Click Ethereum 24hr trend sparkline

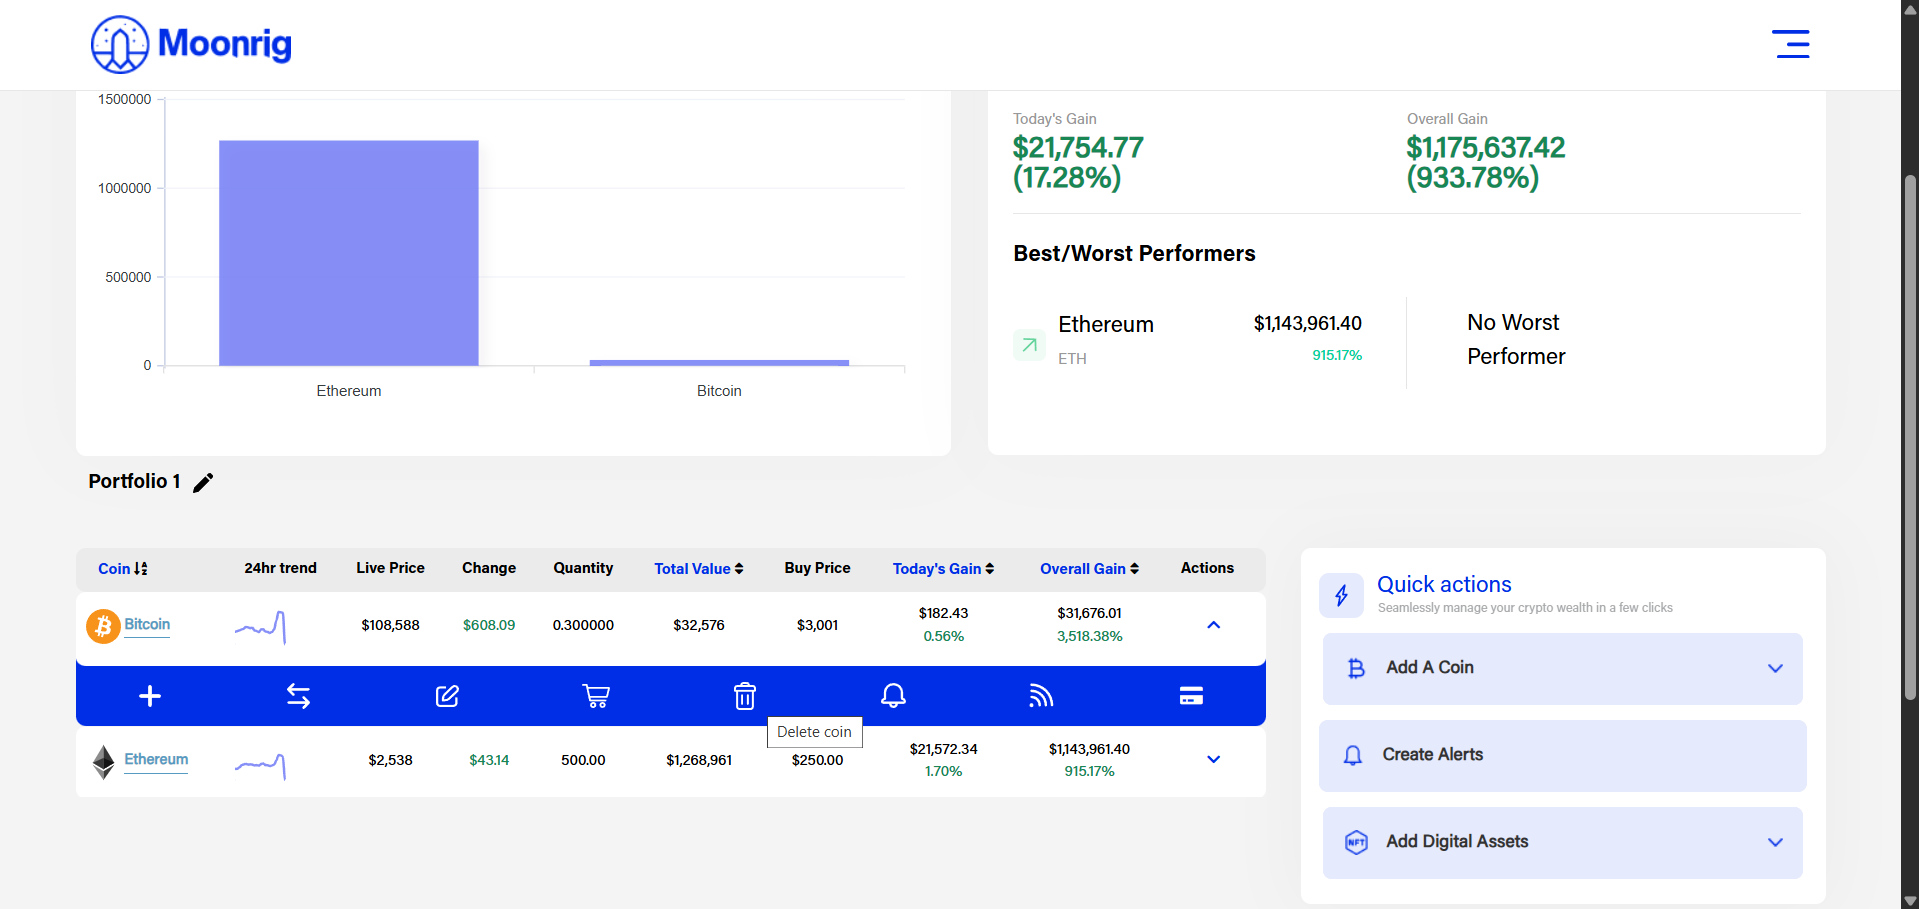click(261, 766)
